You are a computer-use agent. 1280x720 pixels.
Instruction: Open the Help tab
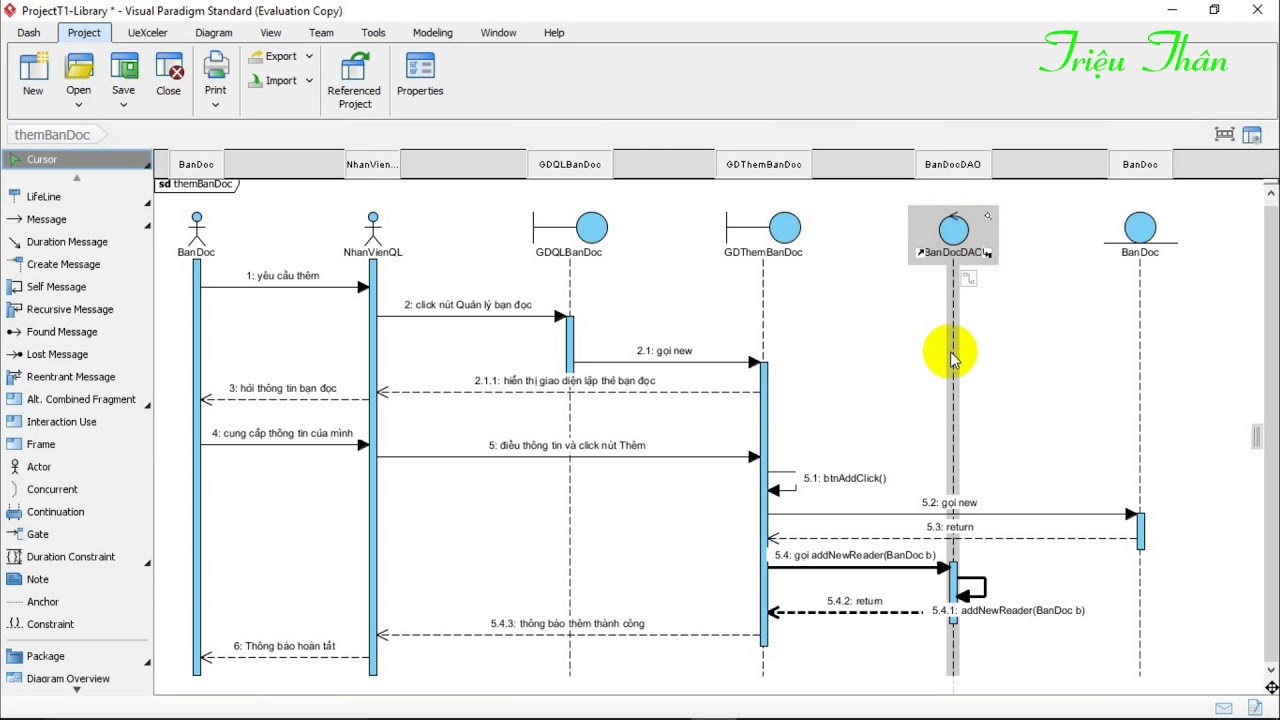tap(554, 33)
